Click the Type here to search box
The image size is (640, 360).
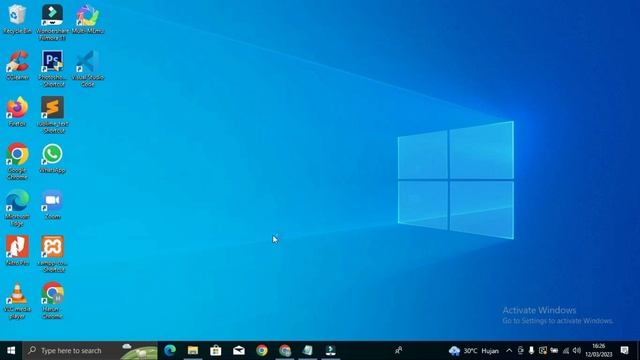[x=90, y=351]
